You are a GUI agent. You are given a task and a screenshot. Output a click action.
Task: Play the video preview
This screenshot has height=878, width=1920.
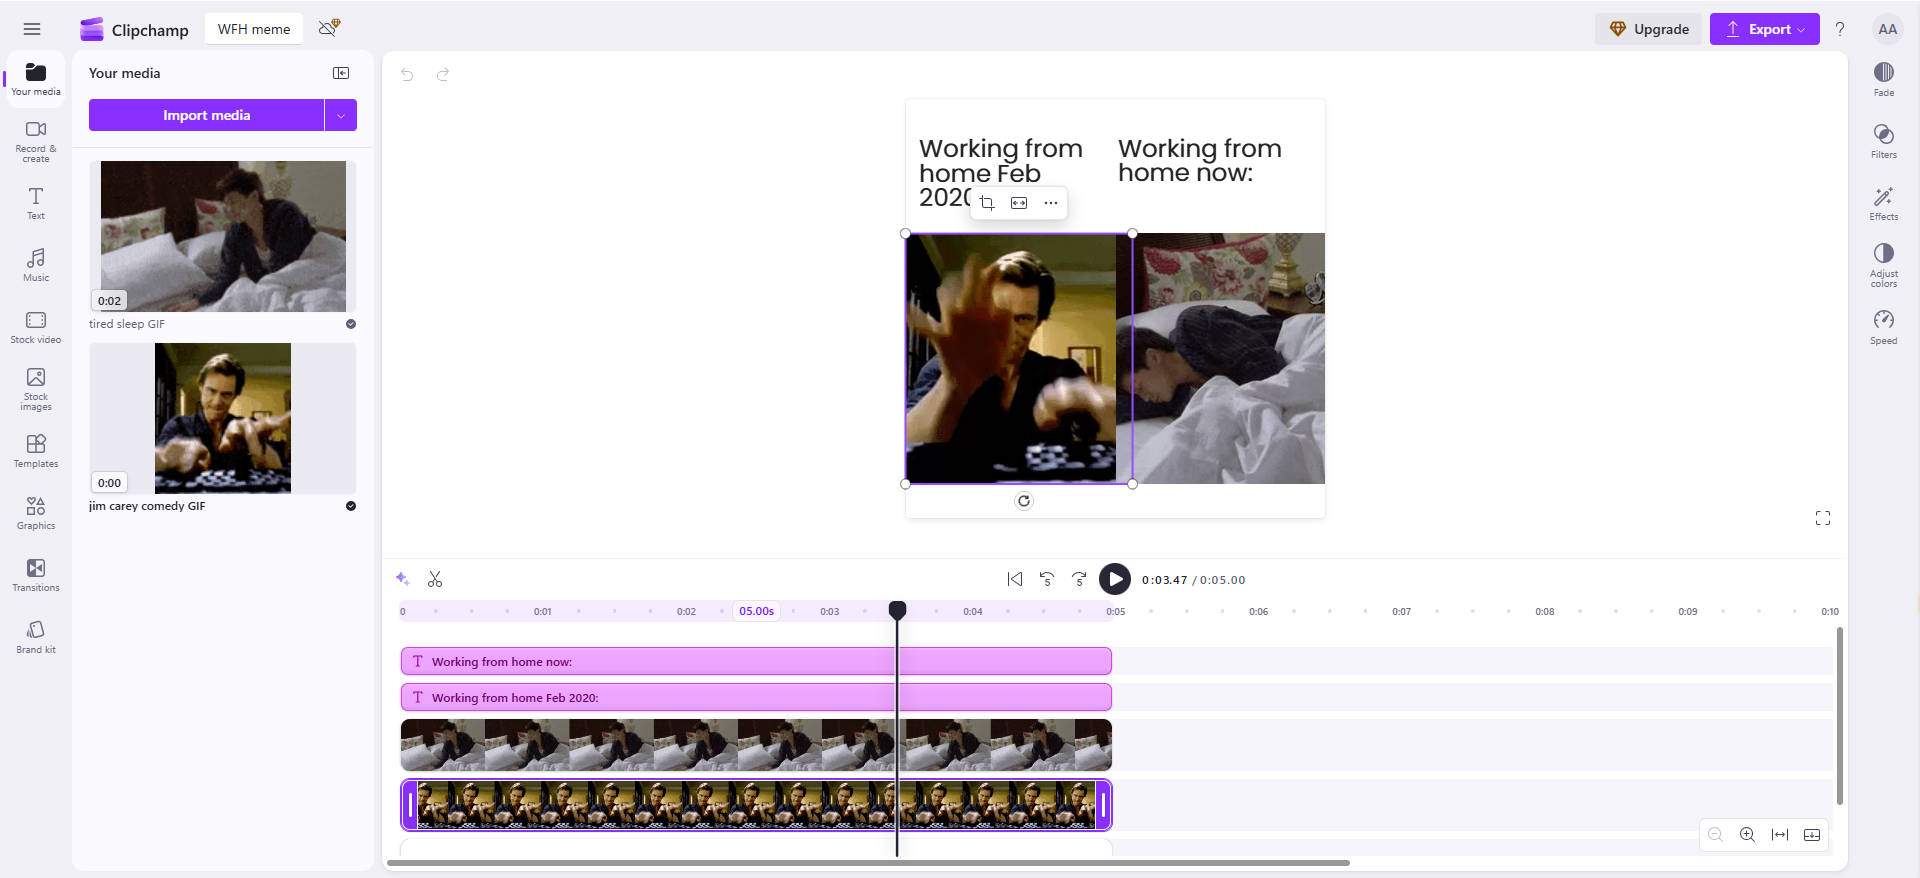click(1114, 579)
